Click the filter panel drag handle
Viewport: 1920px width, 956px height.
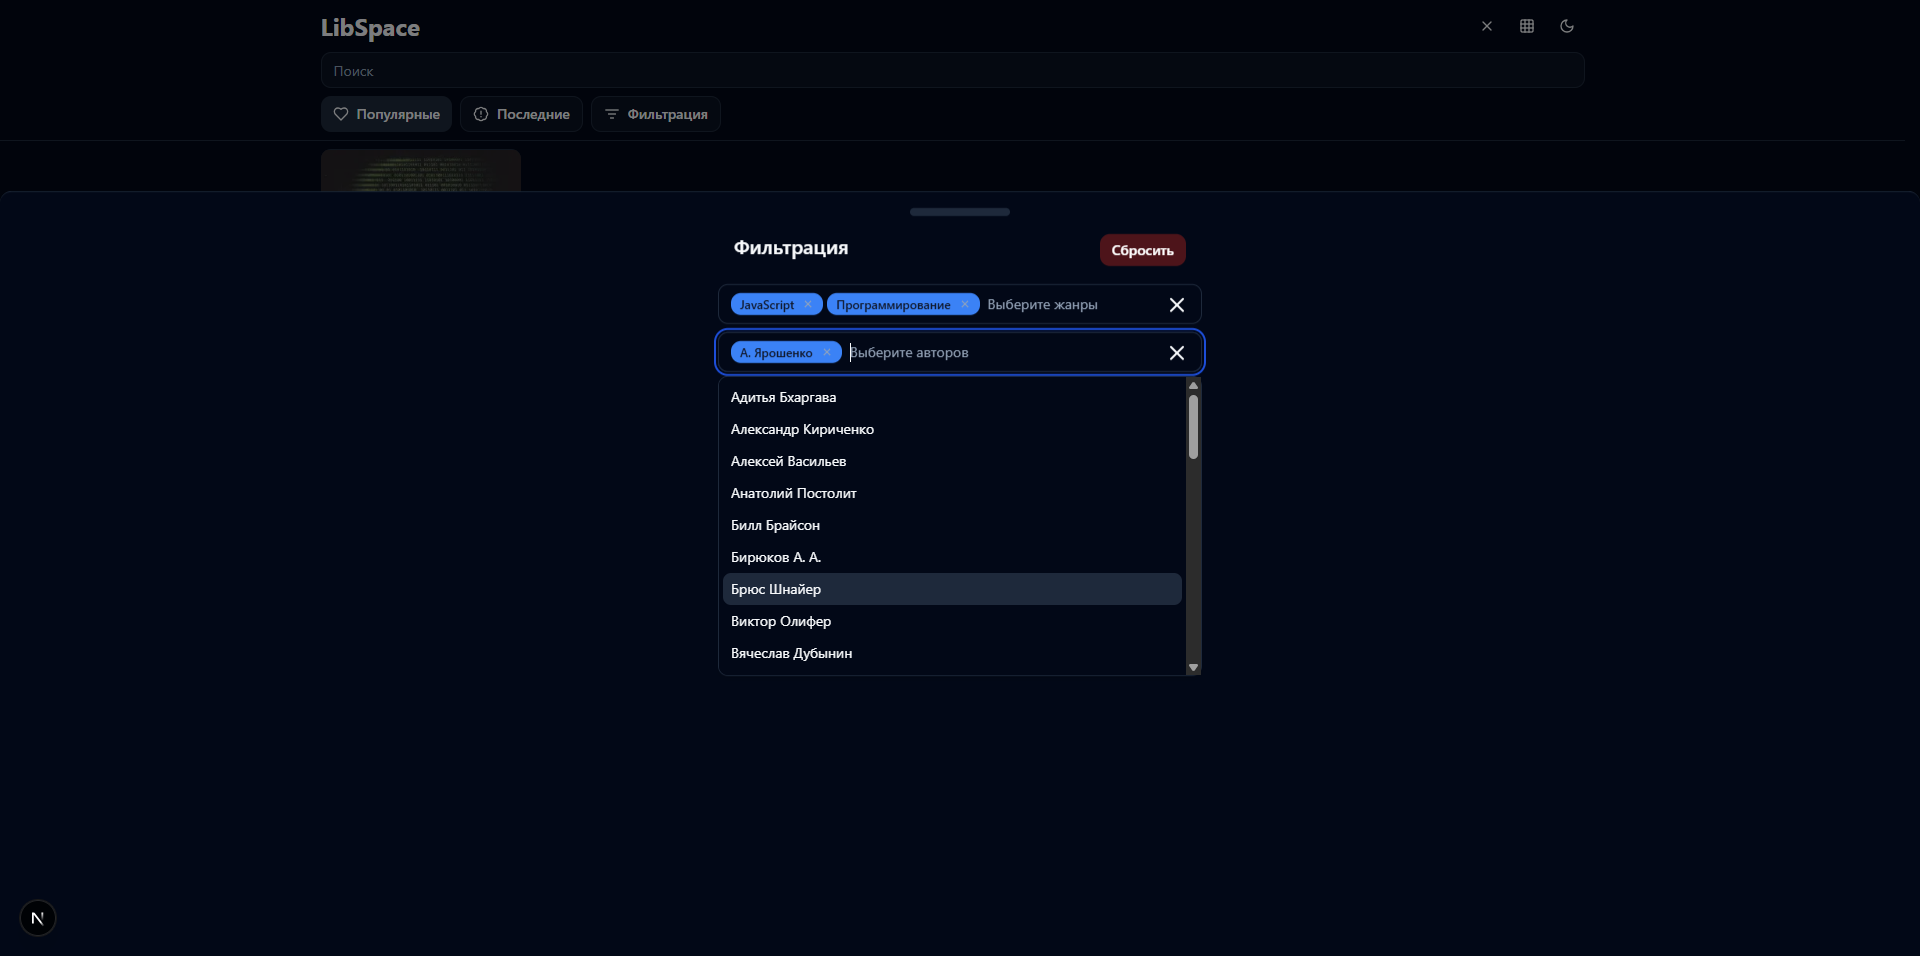tap(960, 212)
